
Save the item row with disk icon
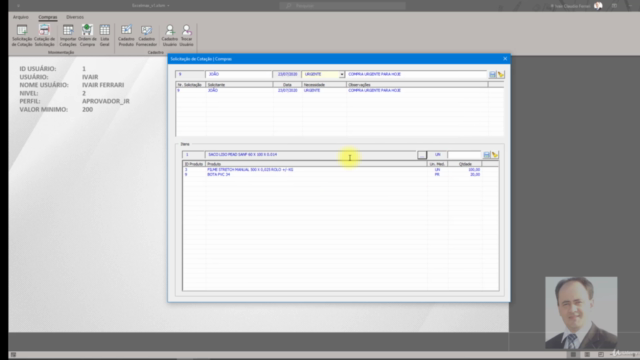[x=487, y=155]
